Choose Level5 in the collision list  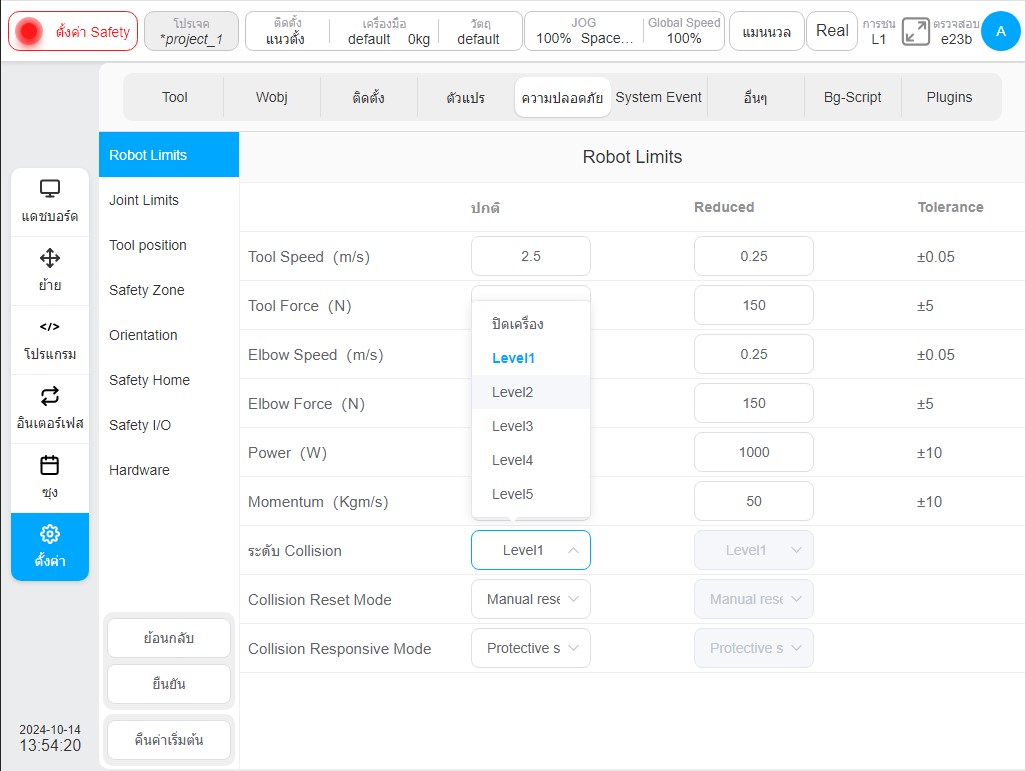click(x=531, y=494)
